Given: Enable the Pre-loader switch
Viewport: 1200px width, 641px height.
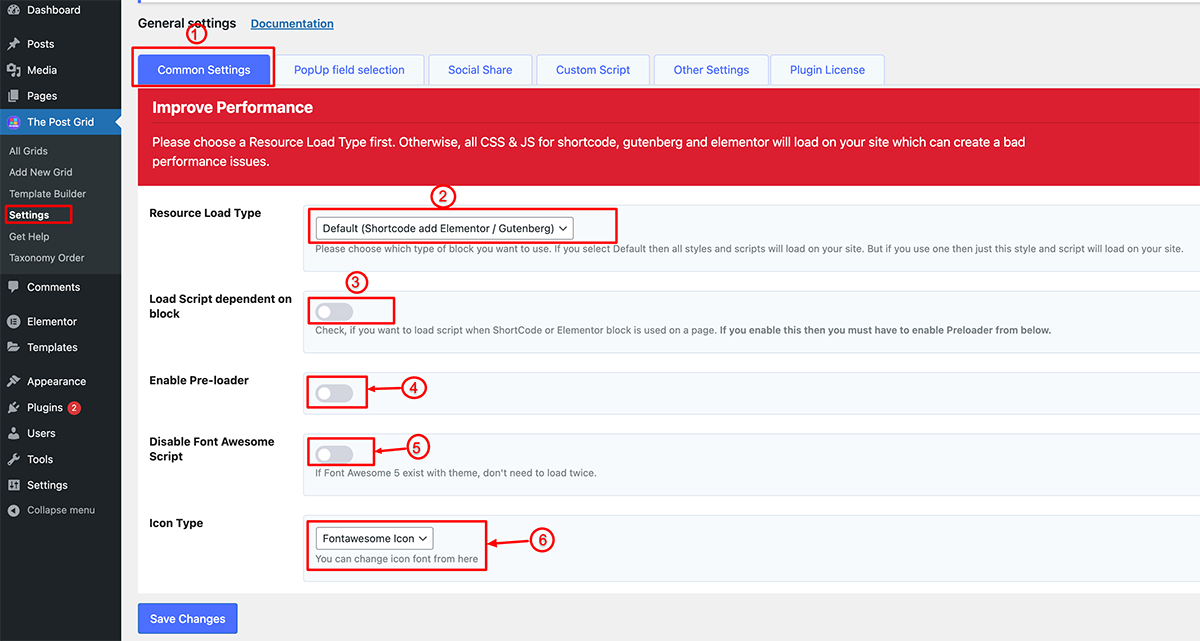Looking at the screenshot, I should coord(334,394).
